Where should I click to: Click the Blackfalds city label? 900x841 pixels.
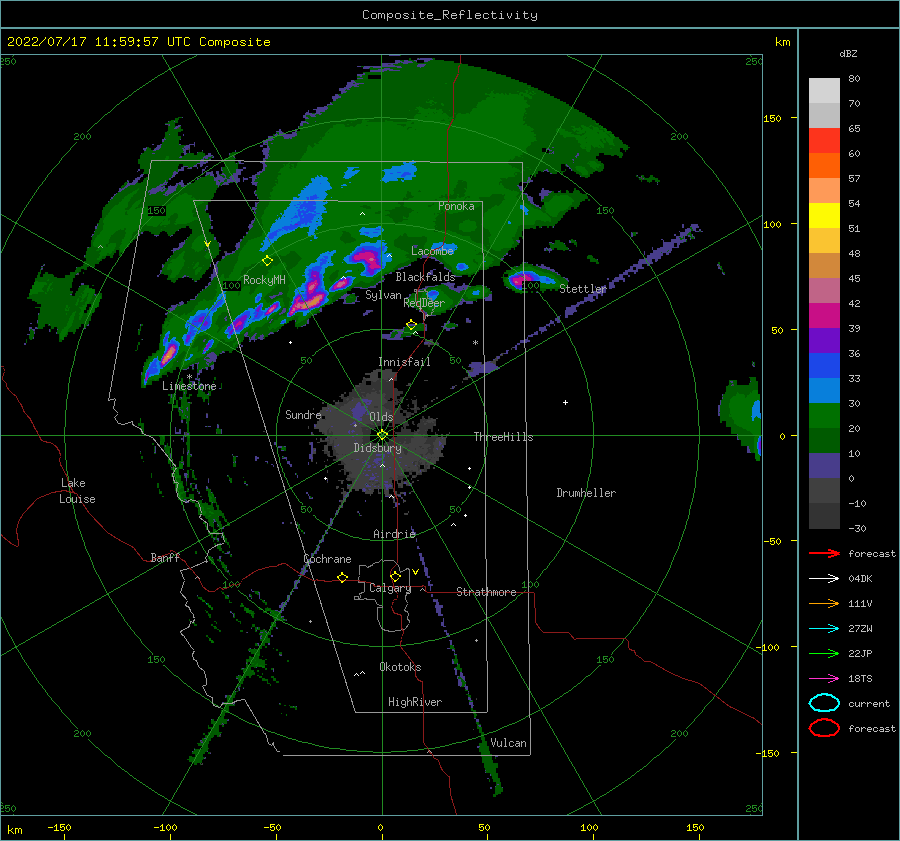tap(425, 277)
